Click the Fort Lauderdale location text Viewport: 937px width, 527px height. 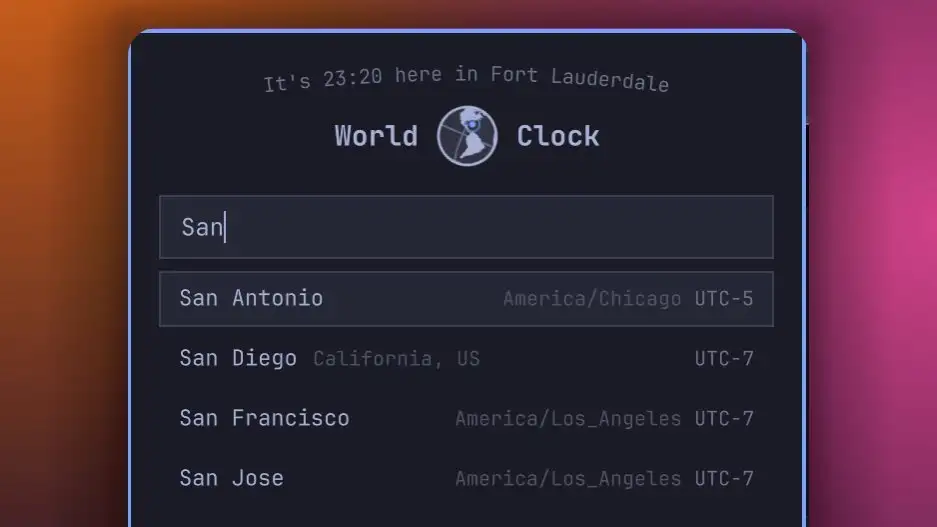click(x=579, y=78)
